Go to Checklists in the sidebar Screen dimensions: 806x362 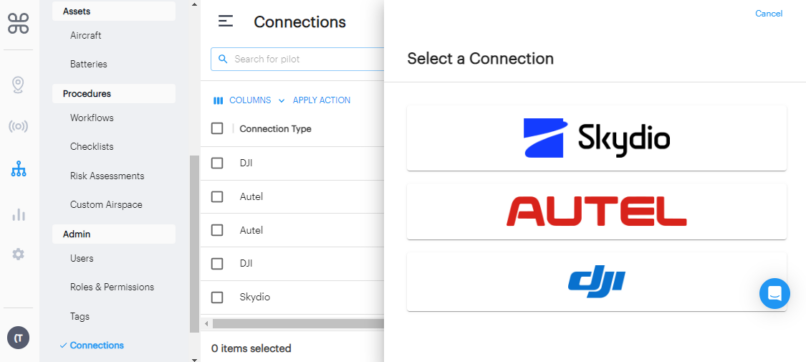pos(91,147)
